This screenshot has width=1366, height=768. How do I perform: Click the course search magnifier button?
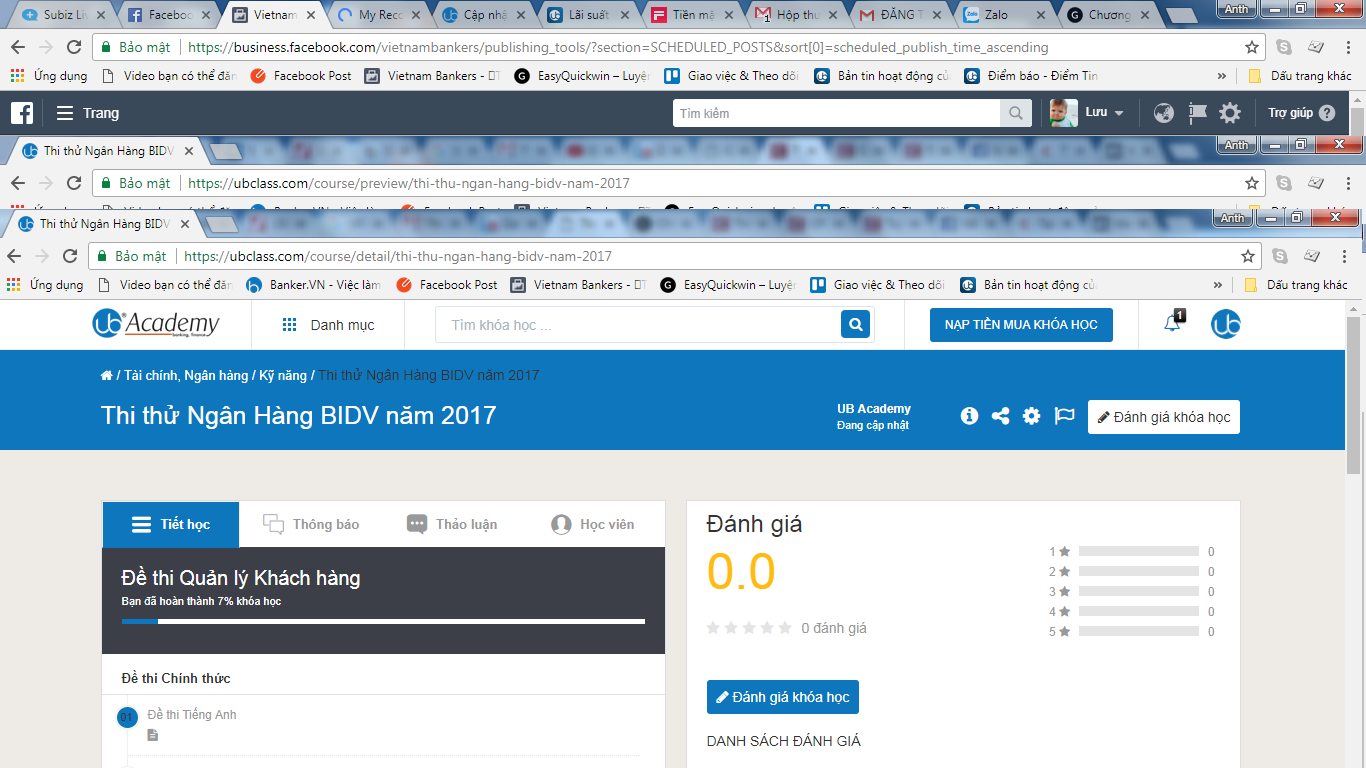[855, 324]
